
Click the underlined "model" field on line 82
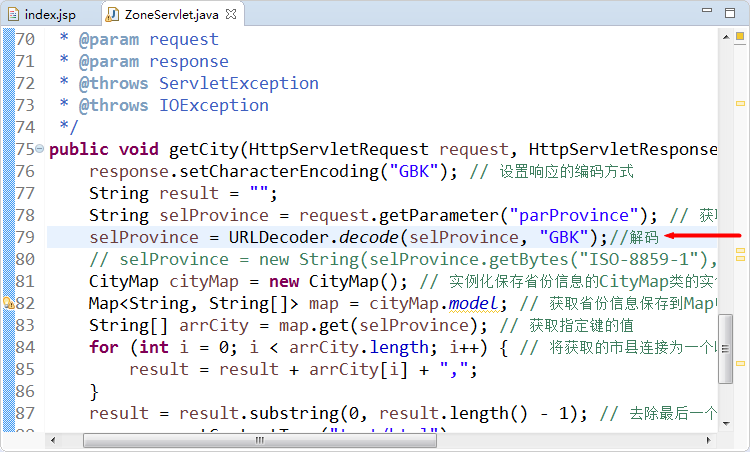474,303
